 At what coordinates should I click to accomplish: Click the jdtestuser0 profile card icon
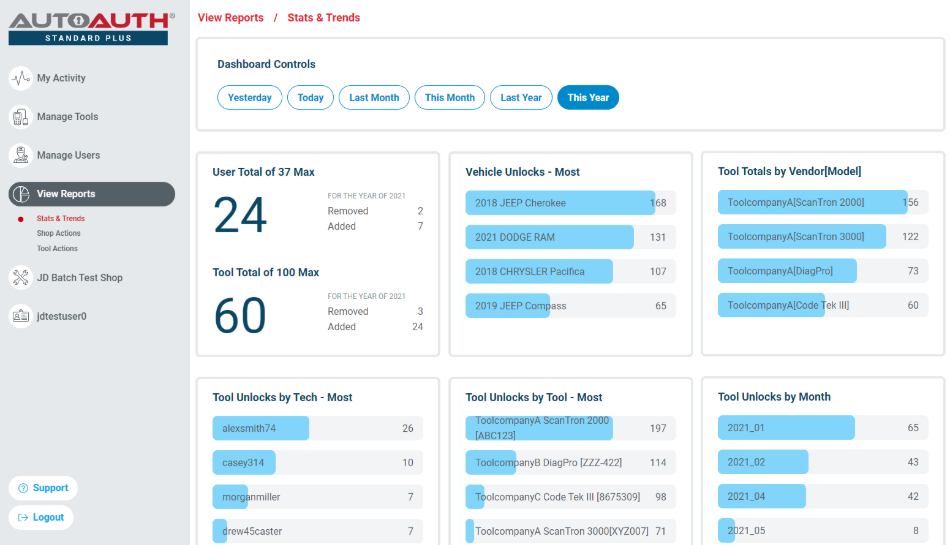[x=20, y=316]
